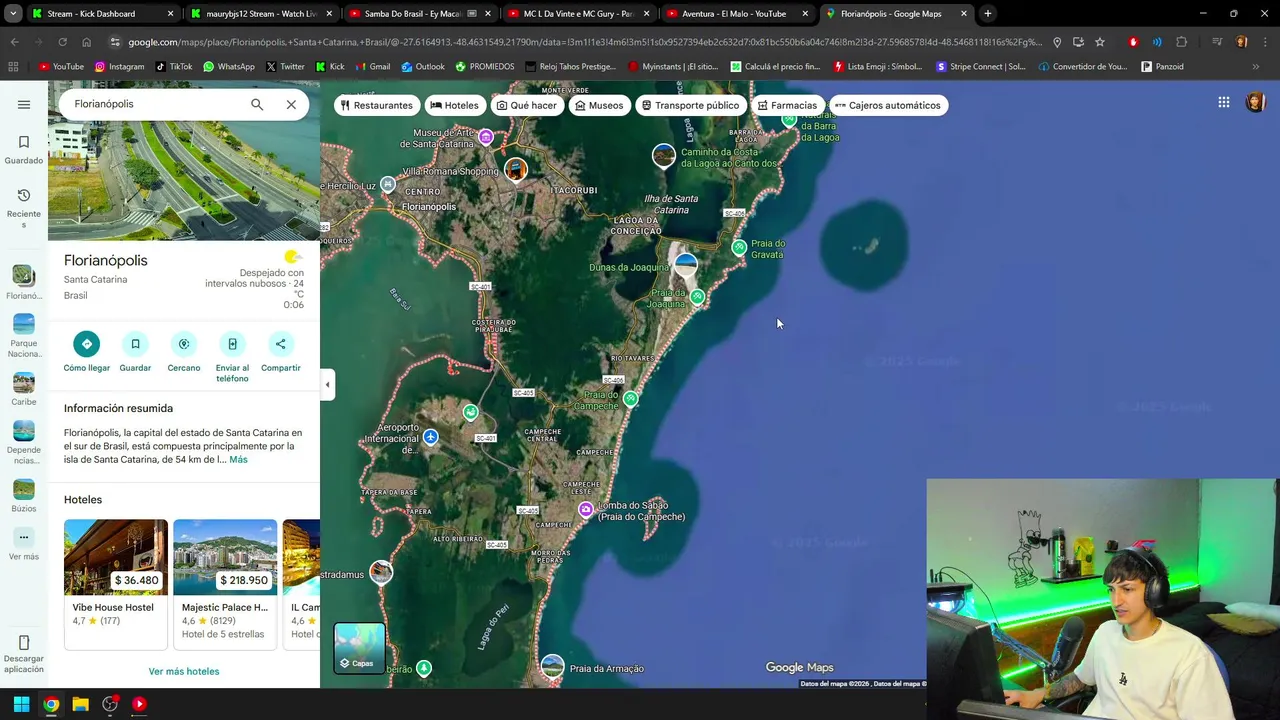Click the Praia do Campeche pin
Viewport: 1280px width, 720px height.
(630, 399)
